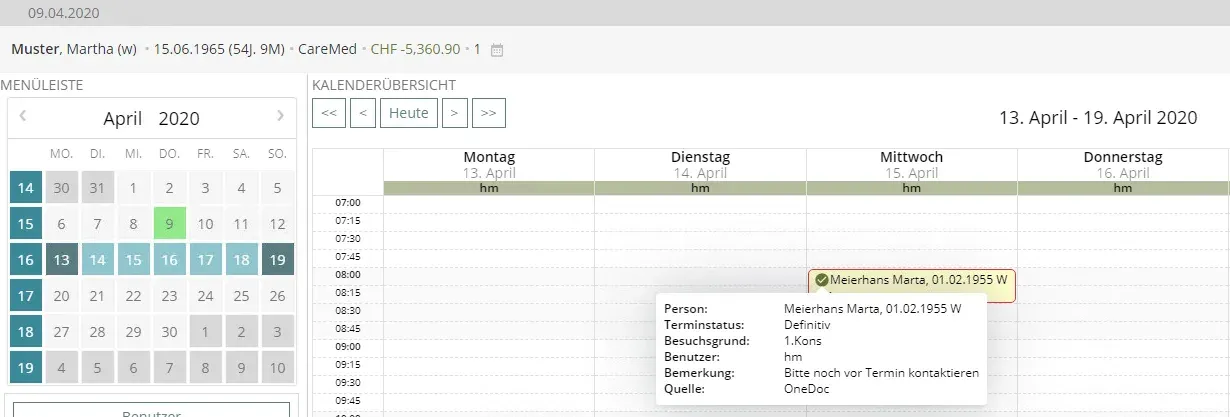Pick April 18 in mini calendar
1230x417 pixels.
tap(242, 260)
